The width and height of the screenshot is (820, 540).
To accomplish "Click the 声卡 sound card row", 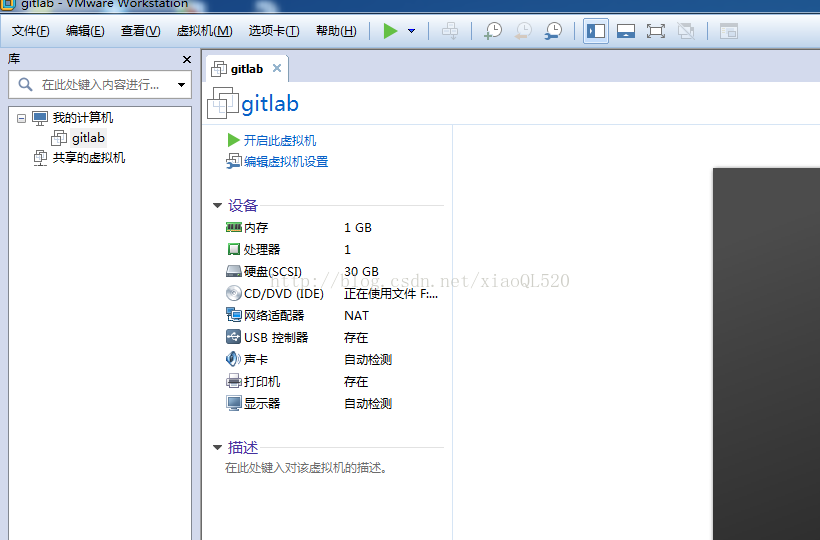I will [x=334, y=360].
